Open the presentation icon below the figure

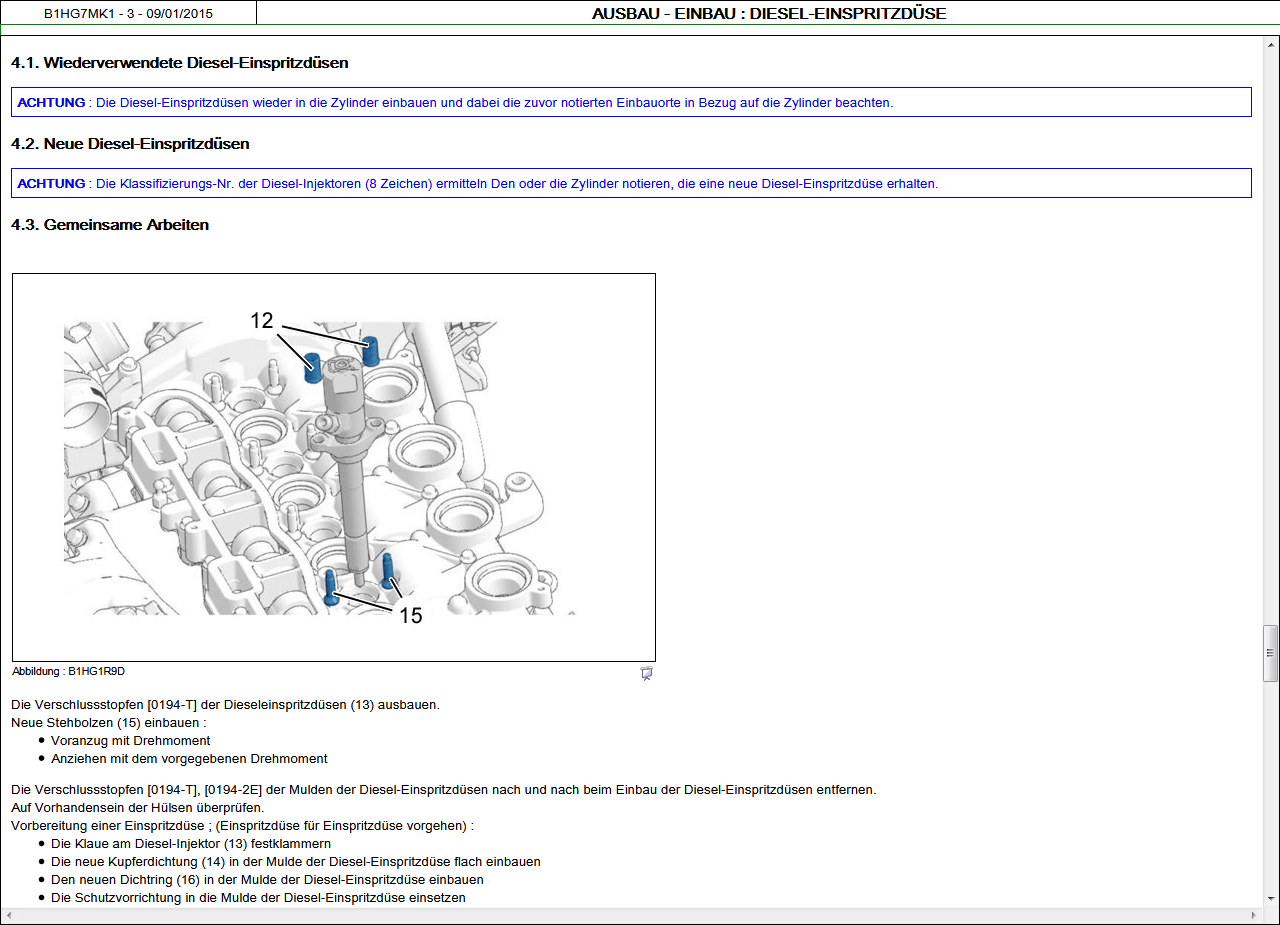click(x=646, y=673)
